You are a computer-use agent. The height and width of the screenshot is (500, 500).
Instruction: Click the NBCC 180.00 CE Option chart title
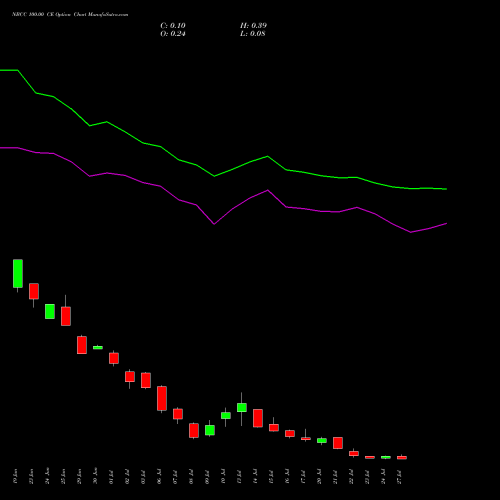[x=70, y=15]
